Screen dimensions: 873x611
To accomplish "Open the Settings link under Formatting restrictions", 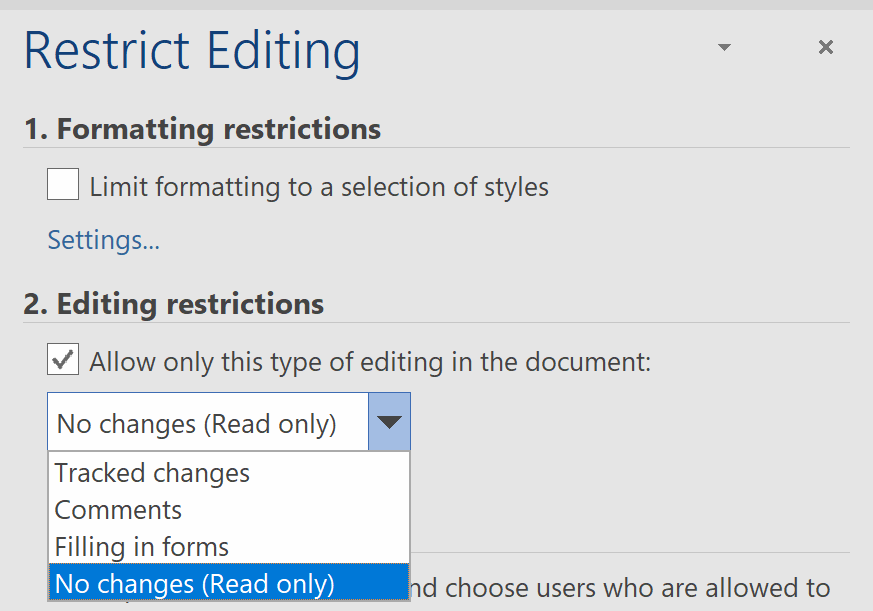I will 103,240.
